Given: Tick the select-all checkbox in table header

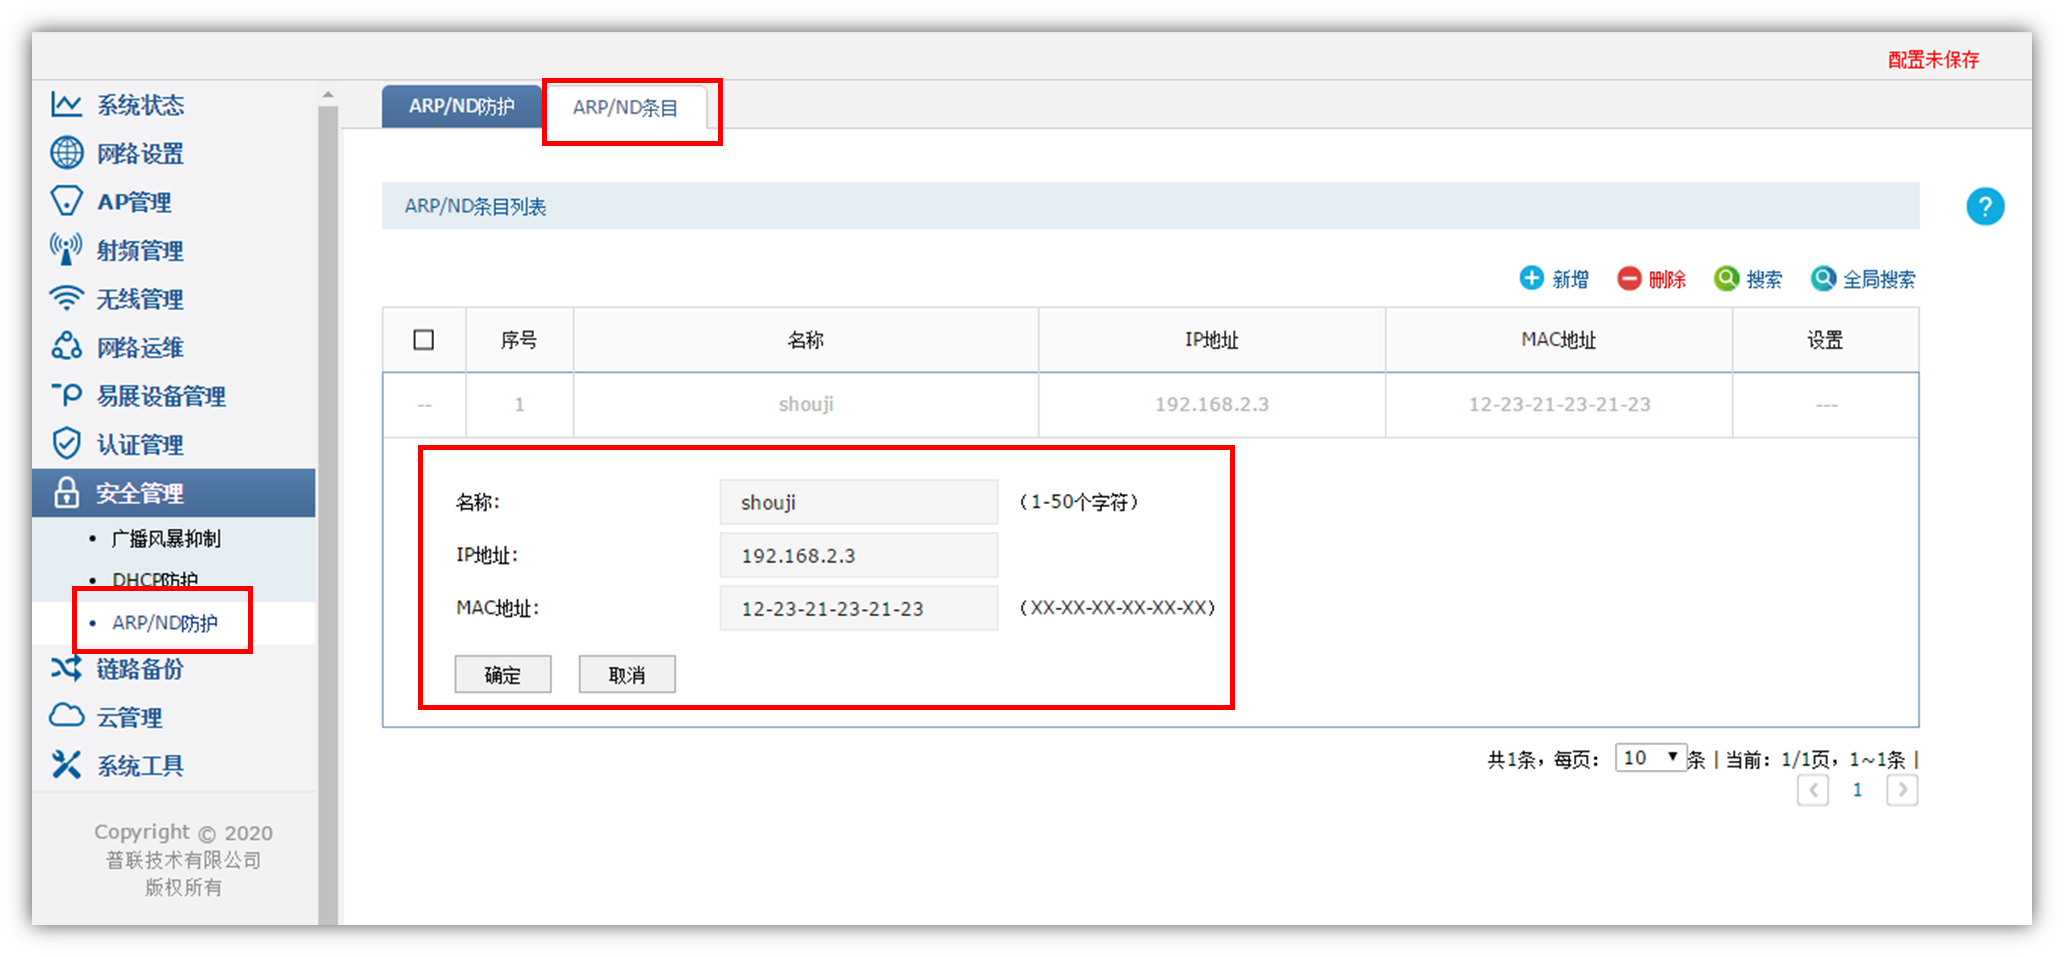Looking at the screenshot, I should point(424,340).
